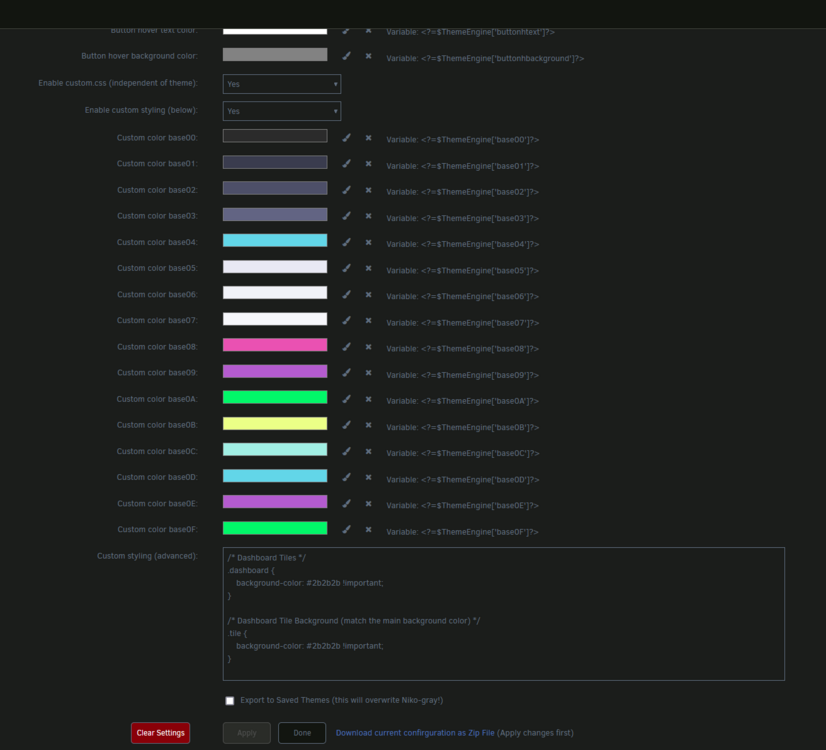Click the 'Custom color base0A:' label
The image size is (826, 750).
pyautogui.click(x=157, y=399)
